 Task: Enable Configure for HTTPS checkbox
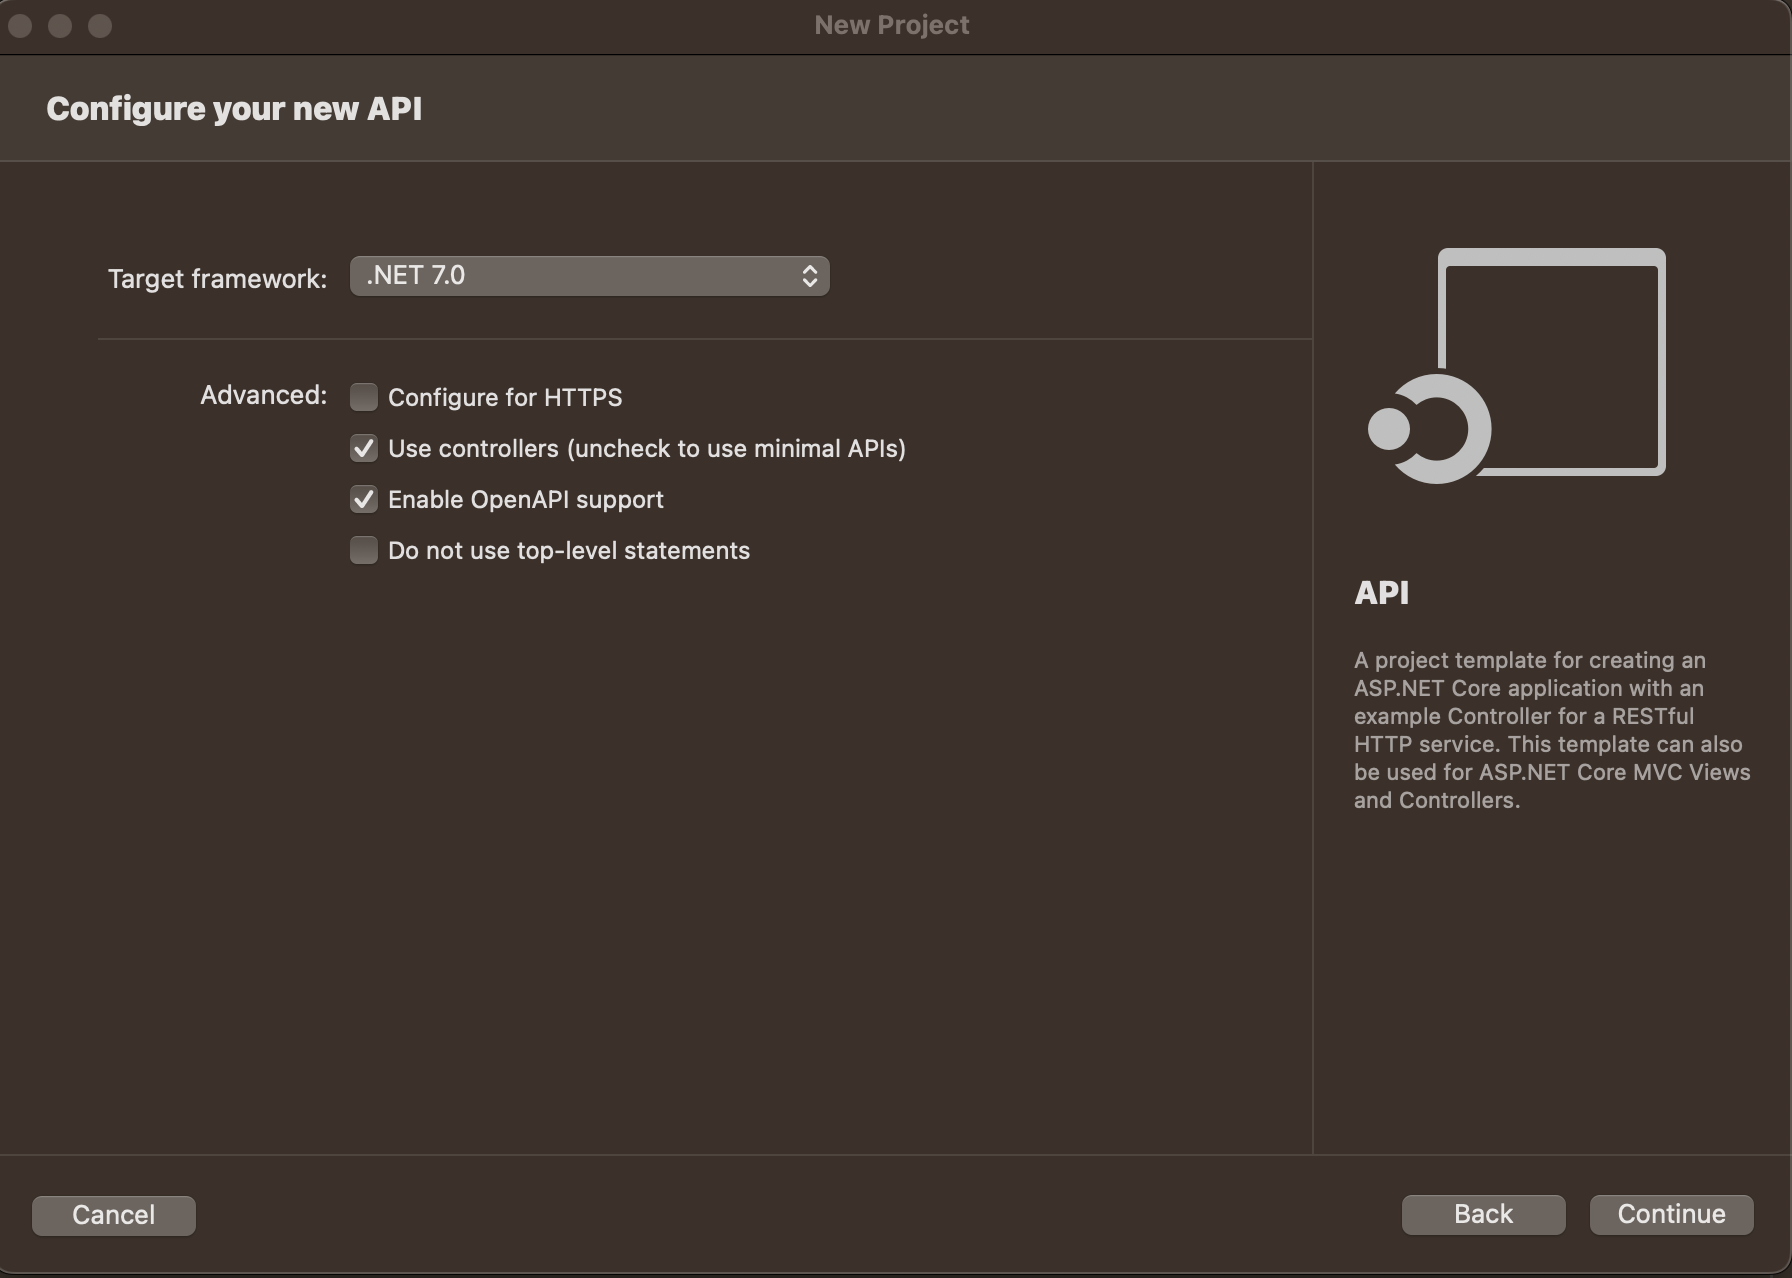[x=364, y=397]
